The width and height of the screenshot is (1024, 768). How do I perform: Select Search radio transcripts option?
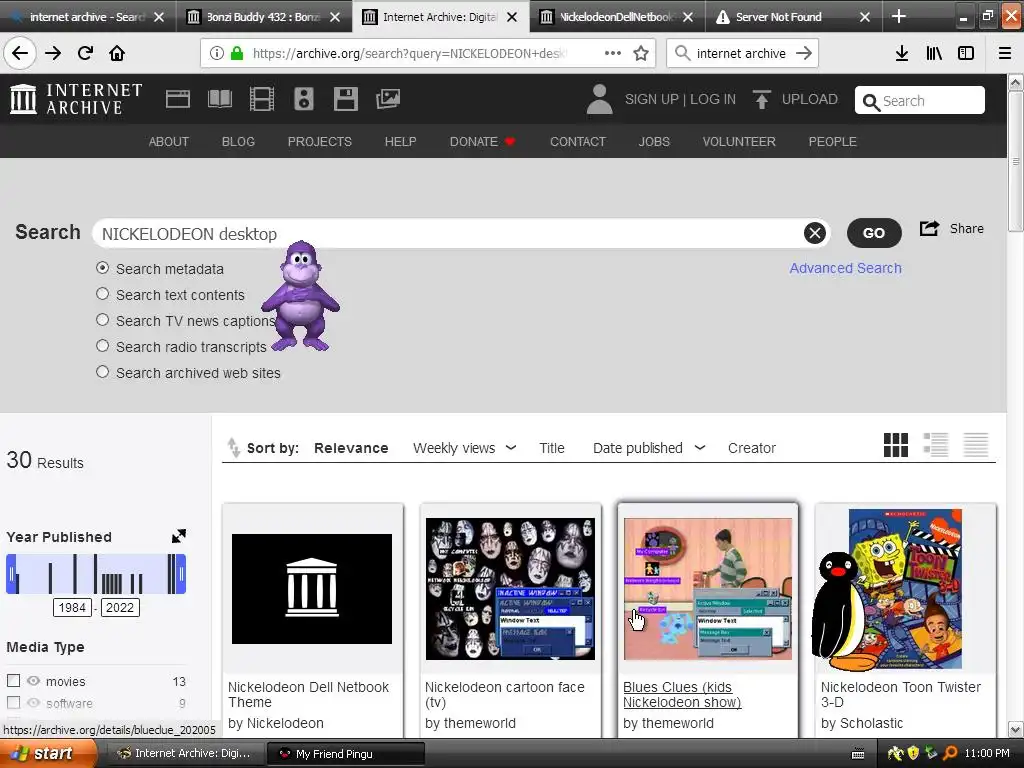pos(103,345)
